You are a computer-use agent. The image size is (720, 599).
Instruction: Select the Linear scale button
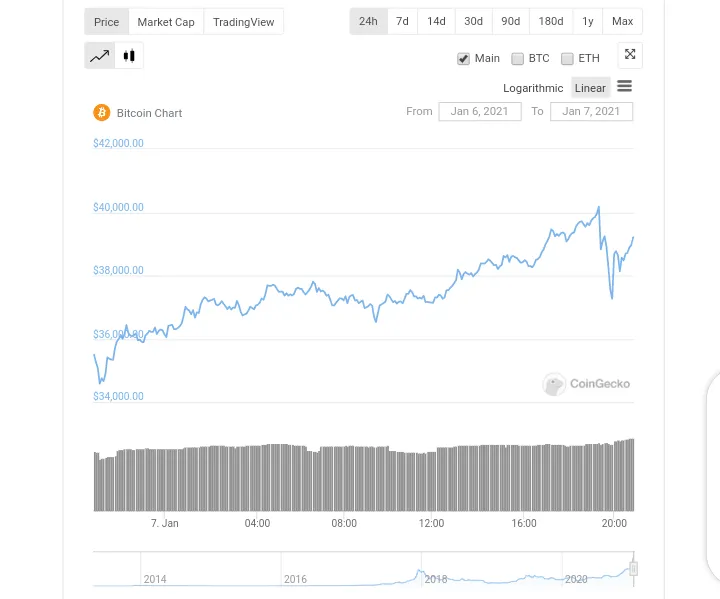pos(590,88)
